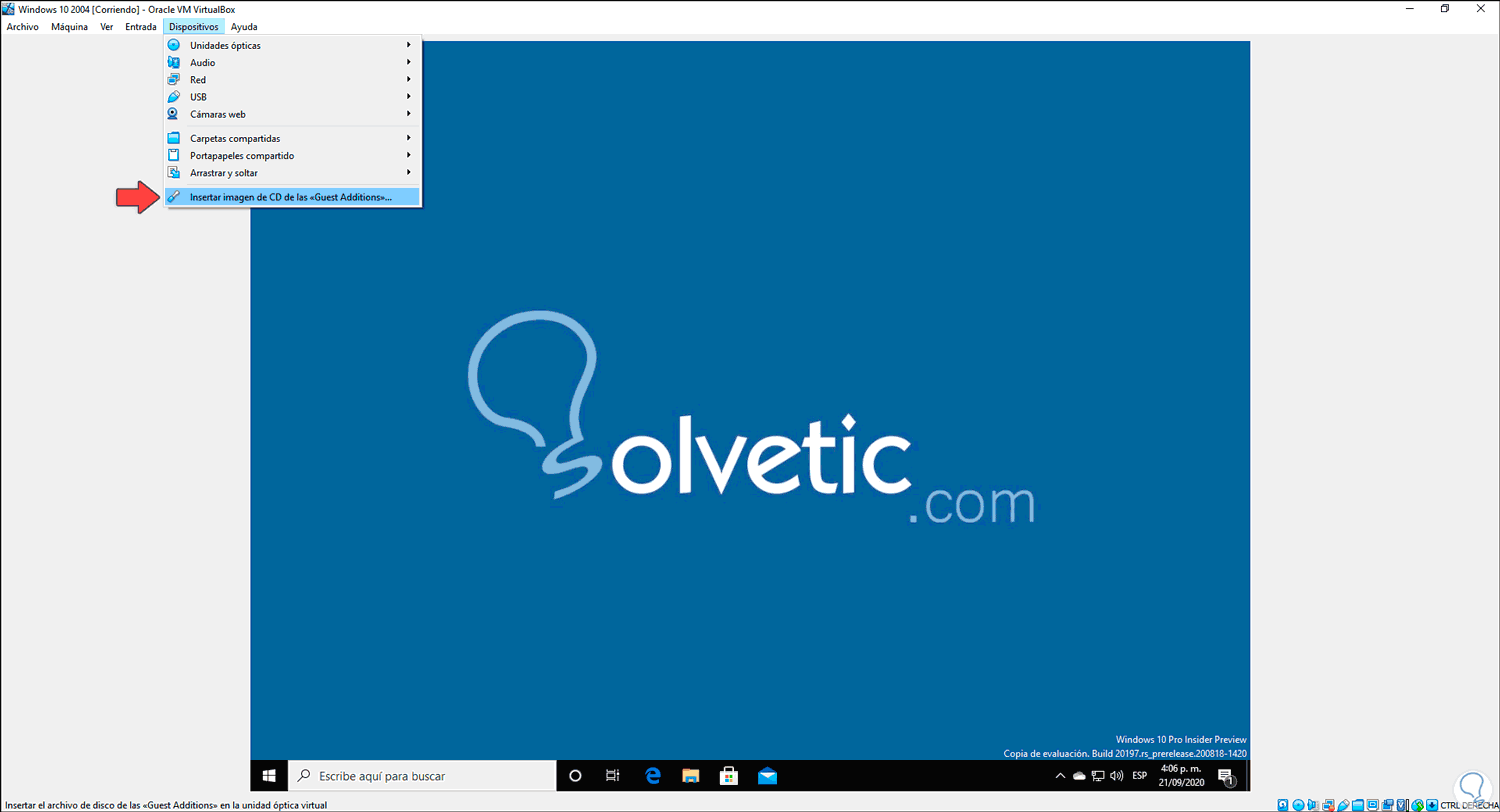The image size is (1500, 812).
Task: Open the Archivo menu
Action: 22,27
